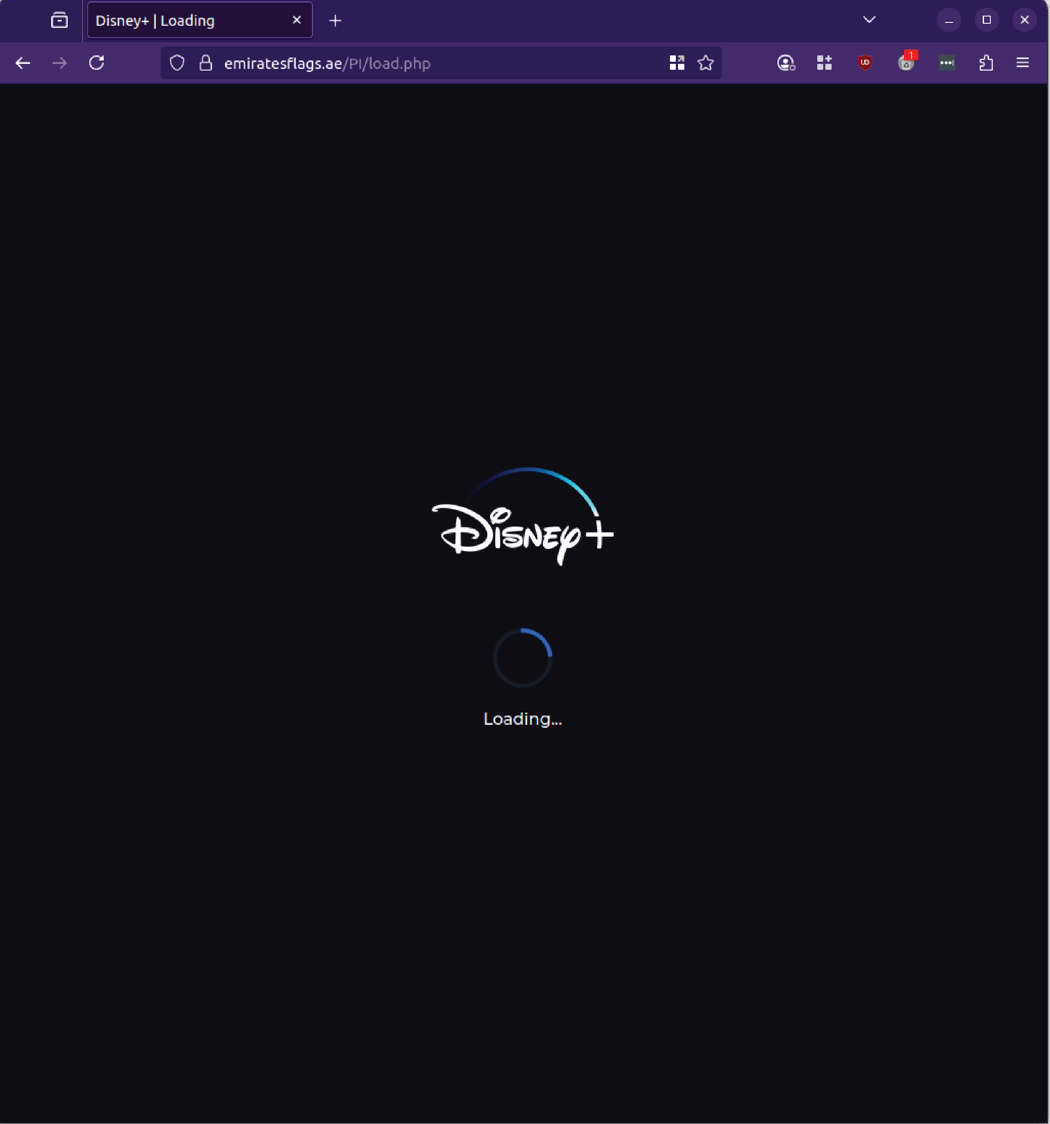
Task: Click the add-blocks extension icon
Action: click(x=824, y=62)
